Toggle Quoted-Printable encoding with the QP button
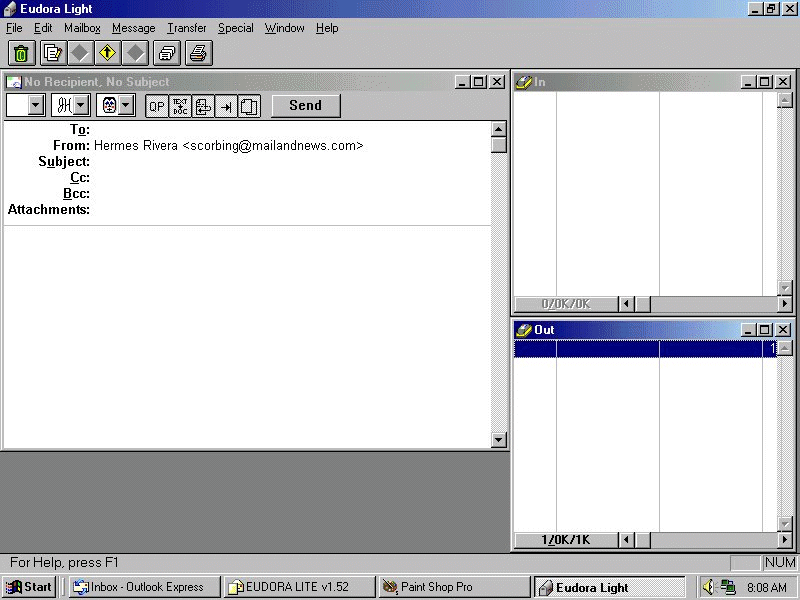This screenshot has height=600, width=800. (156, 105)
